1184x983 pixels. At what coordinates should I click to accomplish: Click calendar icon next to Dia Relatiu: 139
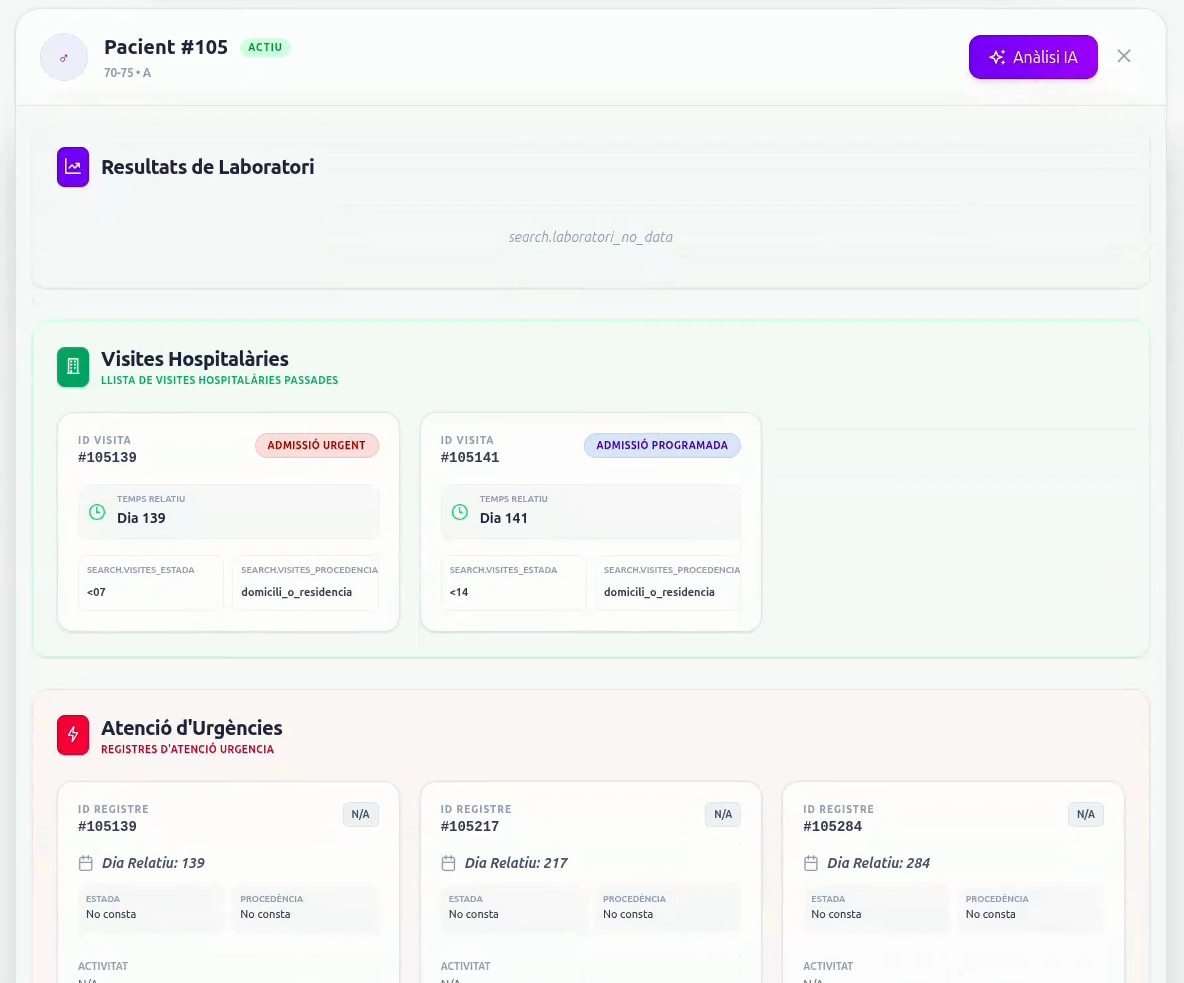click(86, 863)
